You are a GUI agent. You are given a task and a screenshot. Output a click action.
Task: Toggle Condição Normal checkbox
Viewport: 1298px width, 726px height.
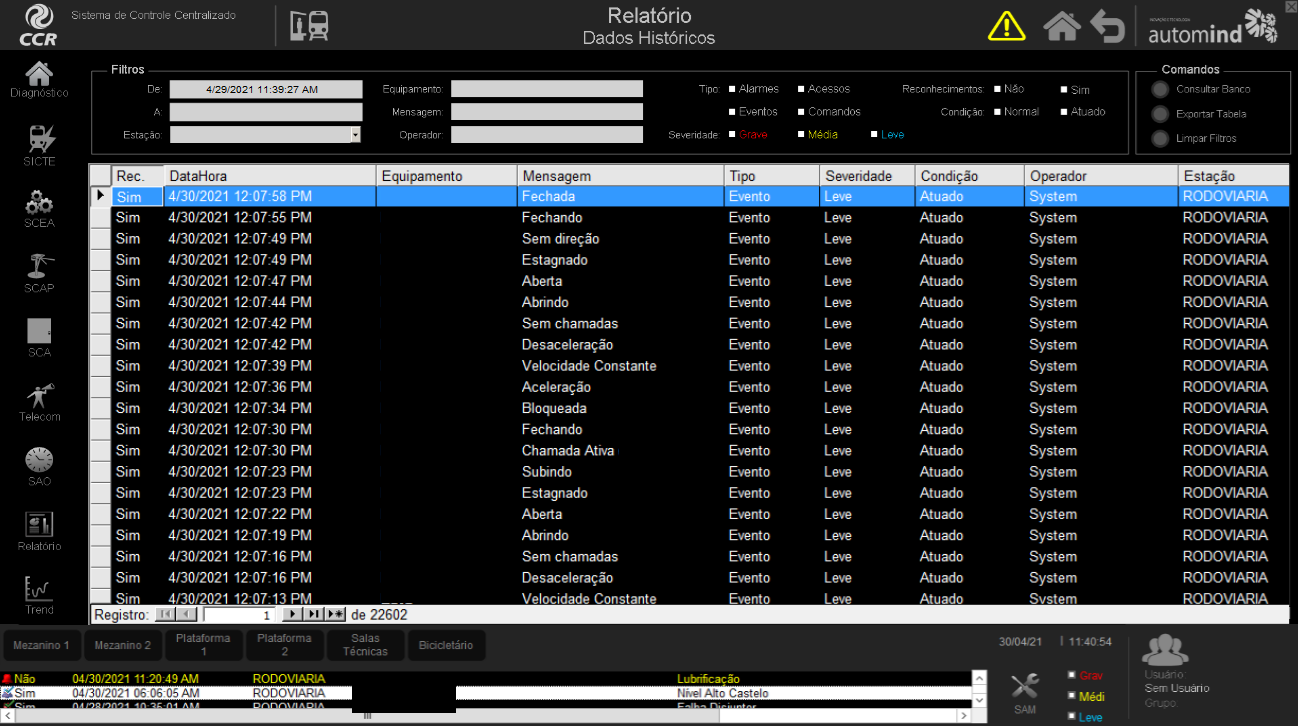[997, 112]
